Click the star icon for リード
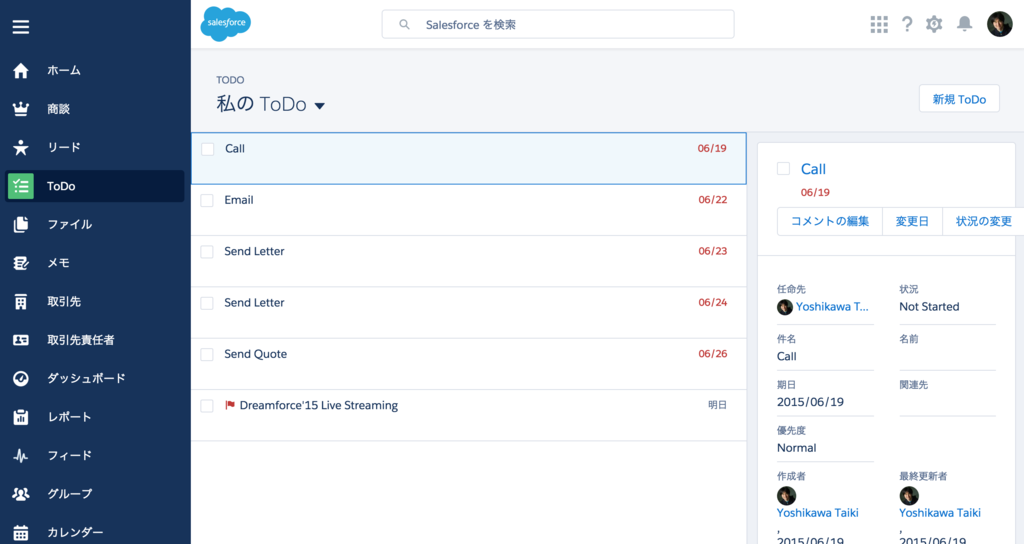The height and width of the screenshot is (544, 1024). point(21,148)
